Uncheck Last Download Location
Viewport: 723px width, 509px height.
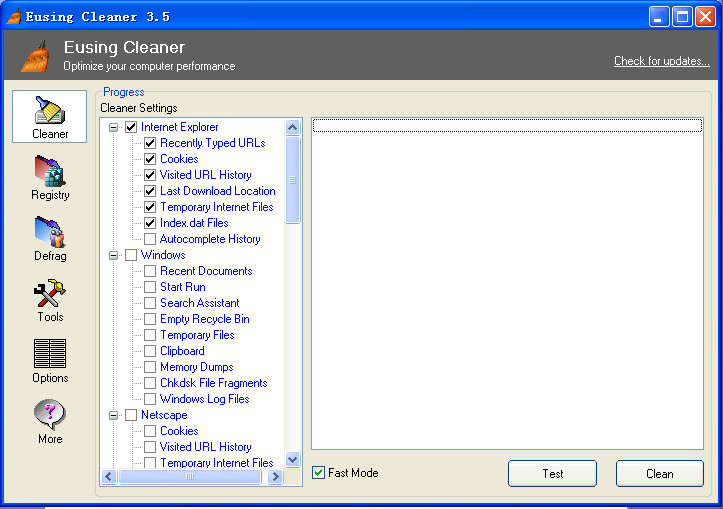coord(150,191)
